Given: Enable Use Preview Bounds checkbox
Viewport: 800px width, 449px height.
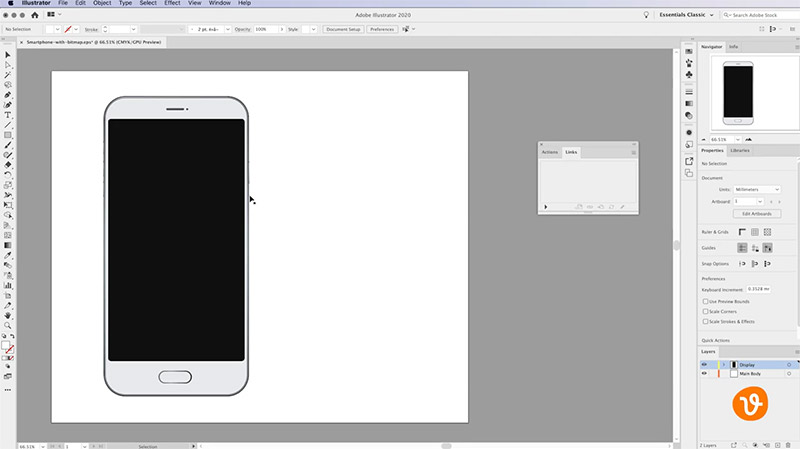Looking at the screenshot, I should [706, 302].
